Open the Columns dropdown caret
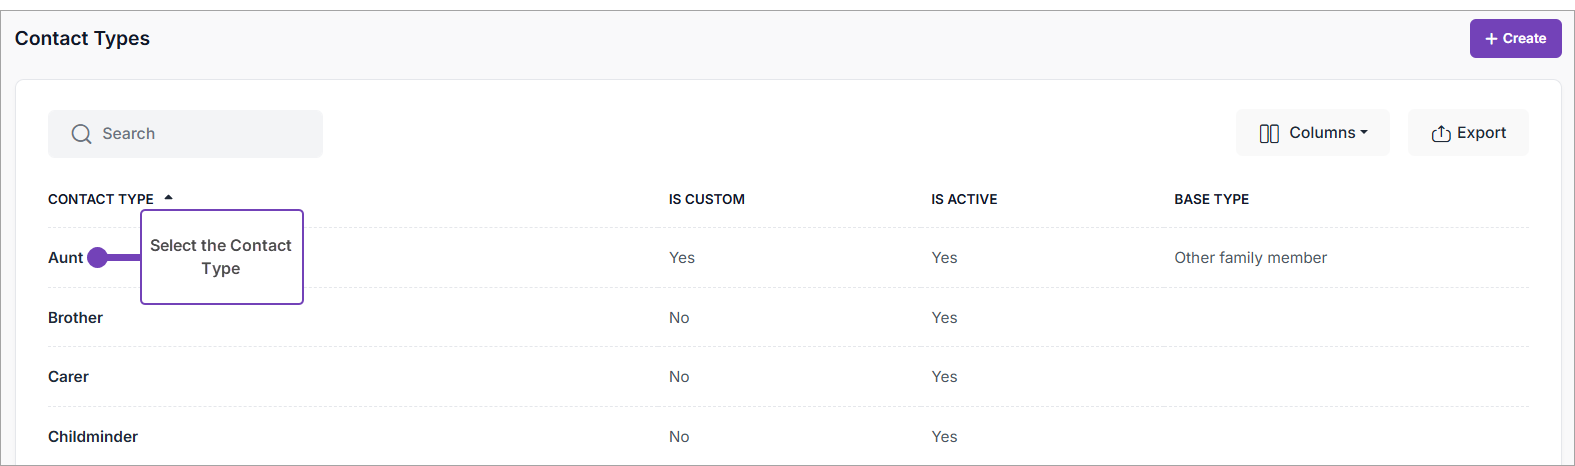 pos(1364,133)
